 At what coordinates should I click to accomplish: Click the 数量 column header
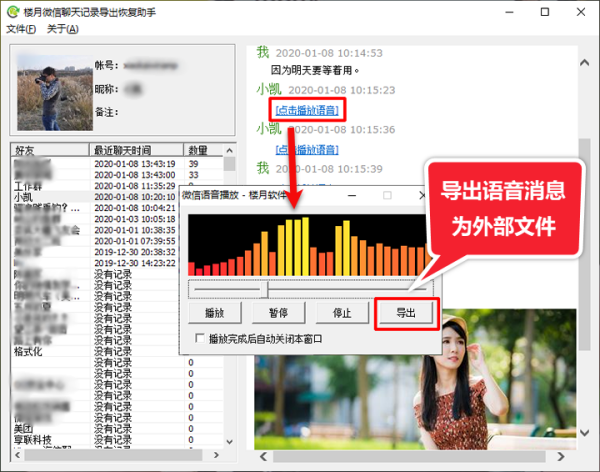(200, 149)
